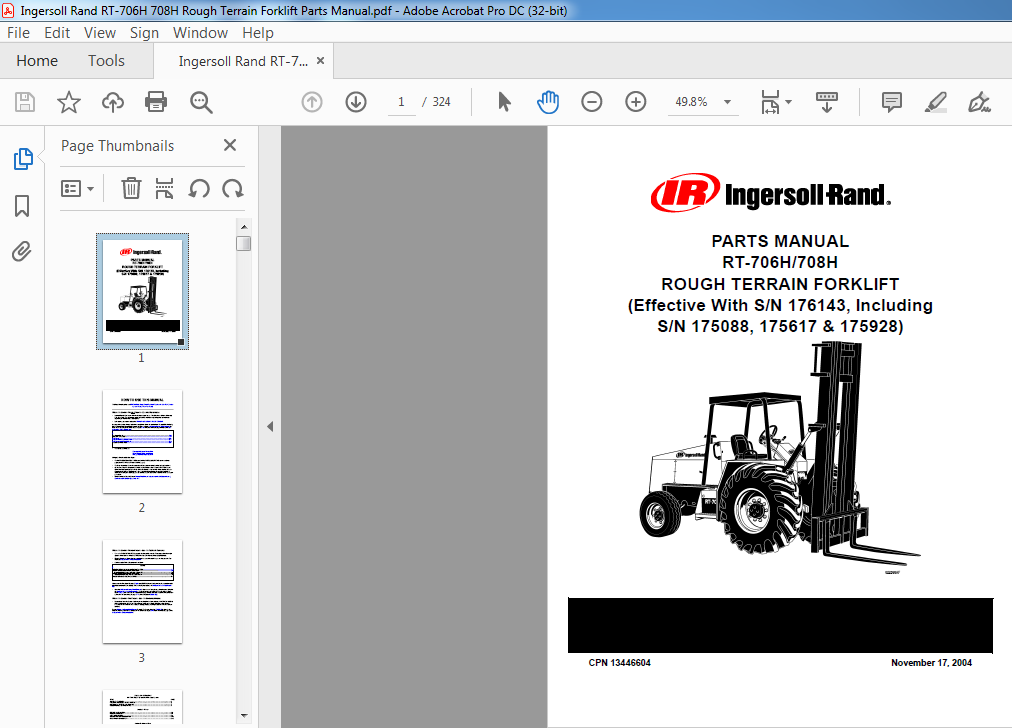
Task: Print the document using printer icon
Action: [x=156, y=102]
